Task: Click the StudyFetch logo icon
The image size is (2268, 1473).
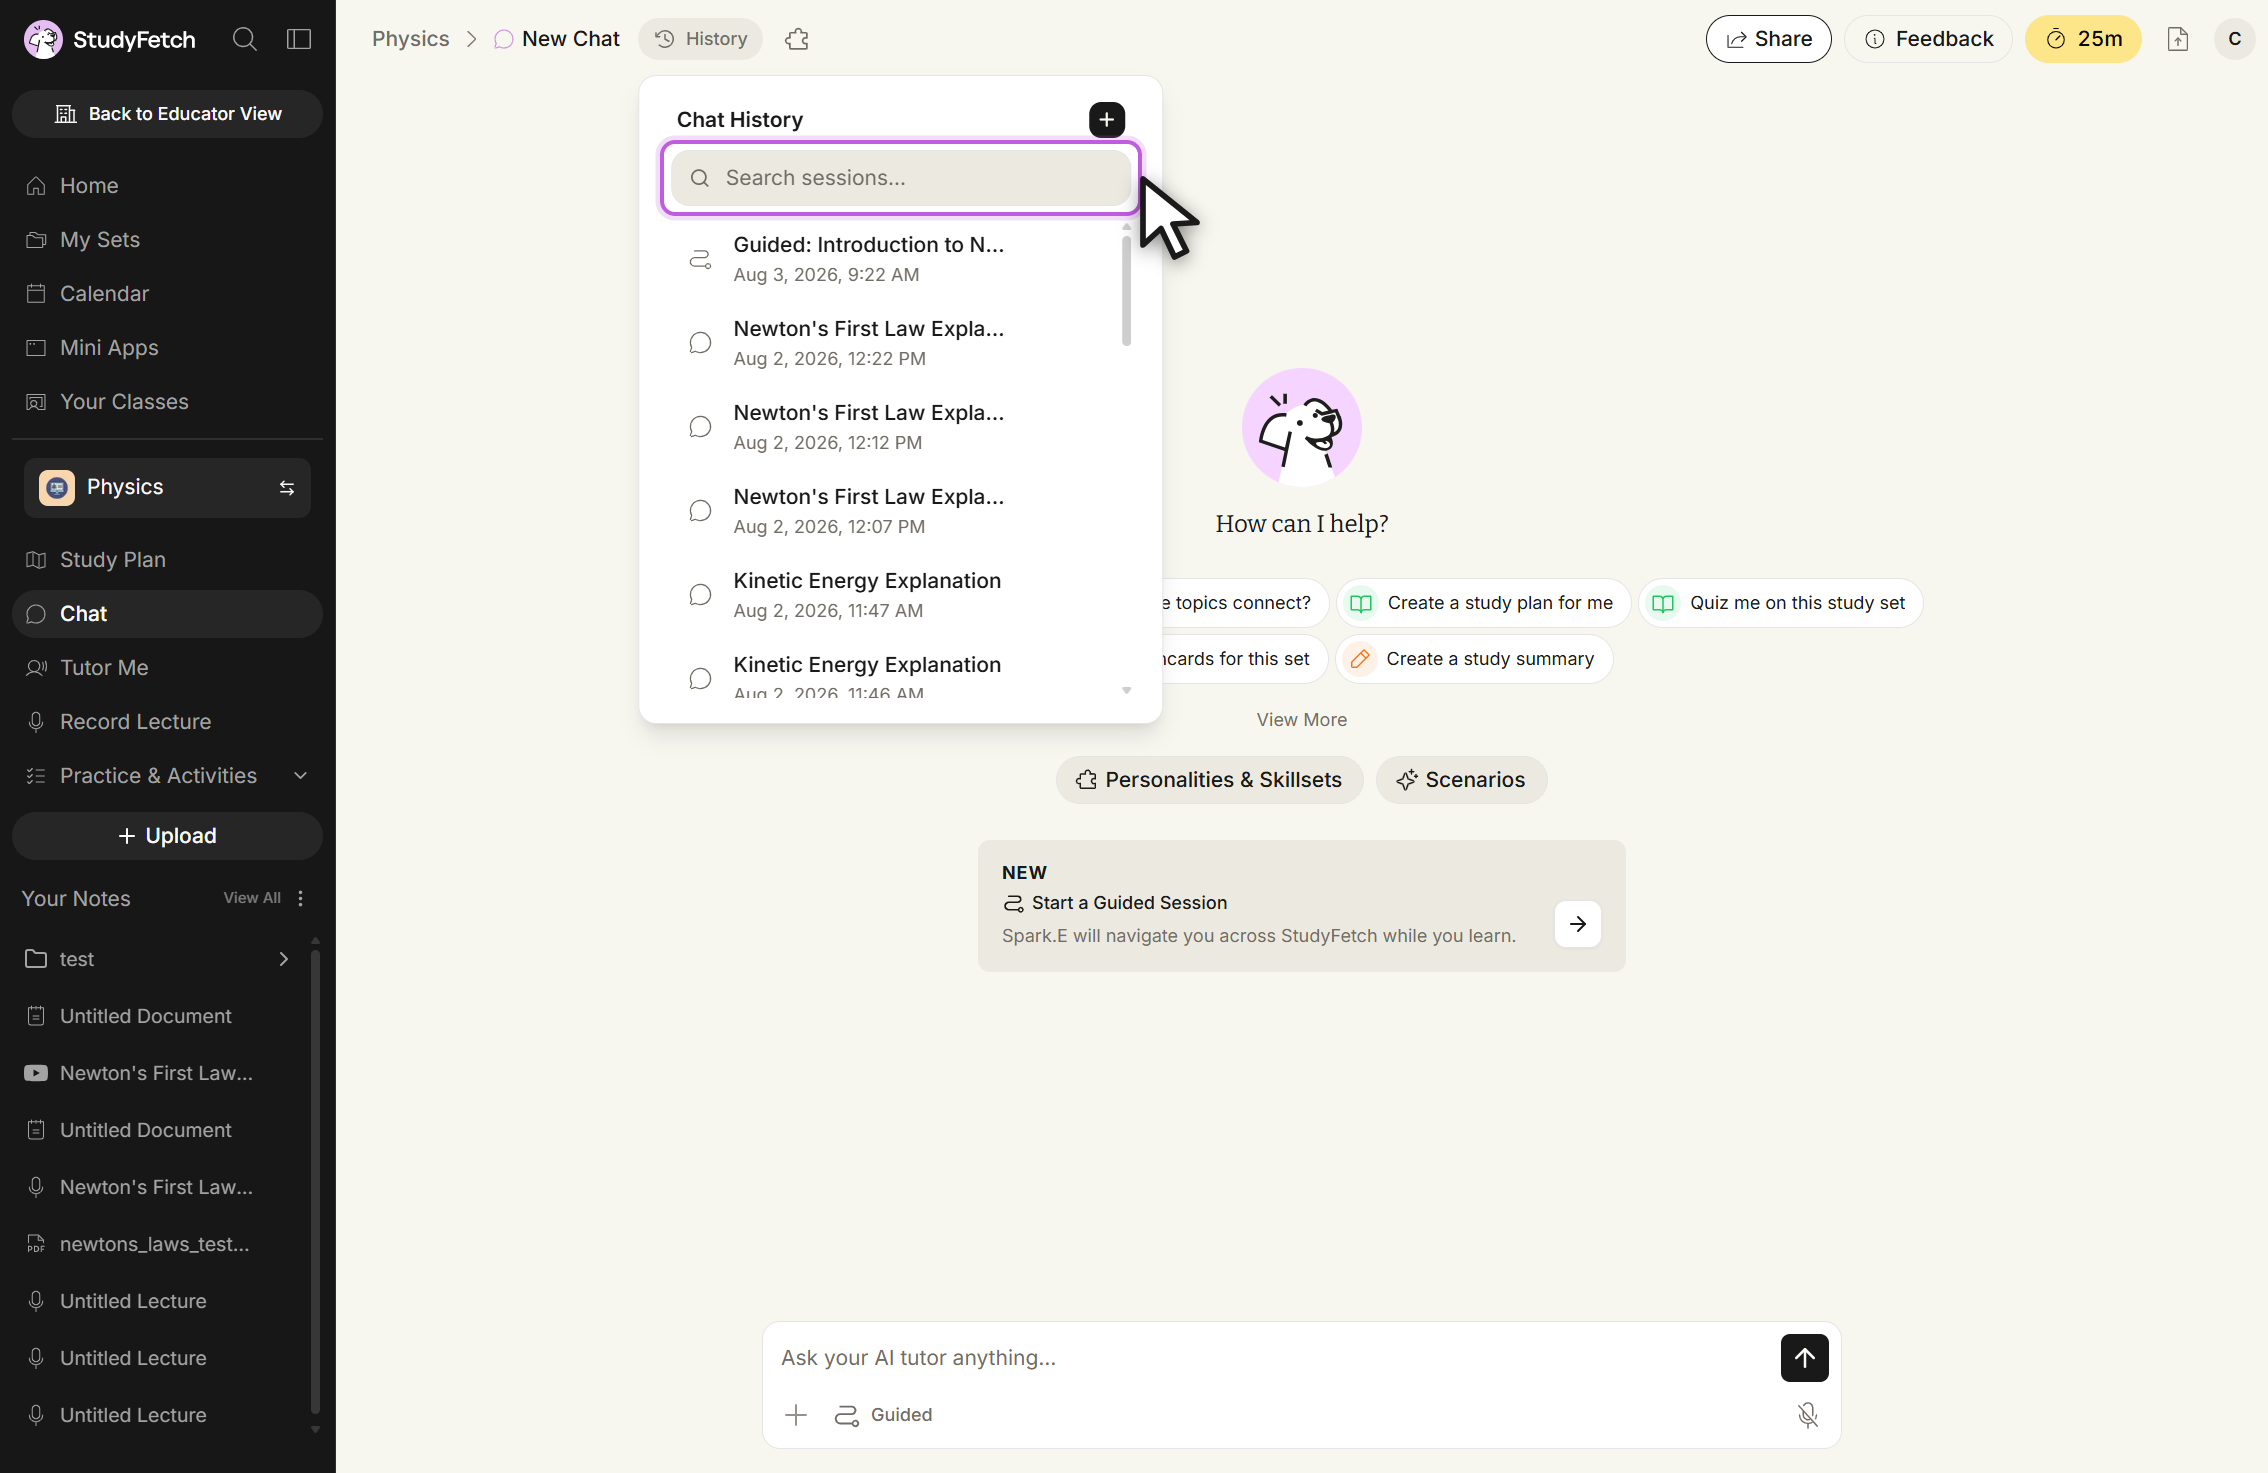Action: [x=43, y=39]
